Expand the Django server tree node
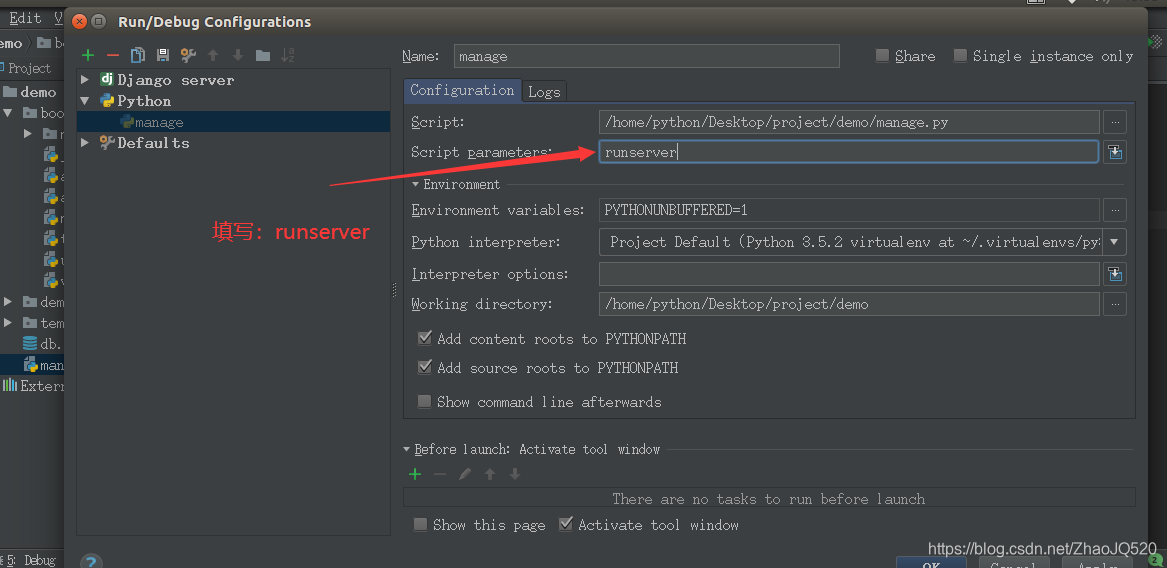The height and width of the screenshot is (568, 1167). (x=86, y=80)
